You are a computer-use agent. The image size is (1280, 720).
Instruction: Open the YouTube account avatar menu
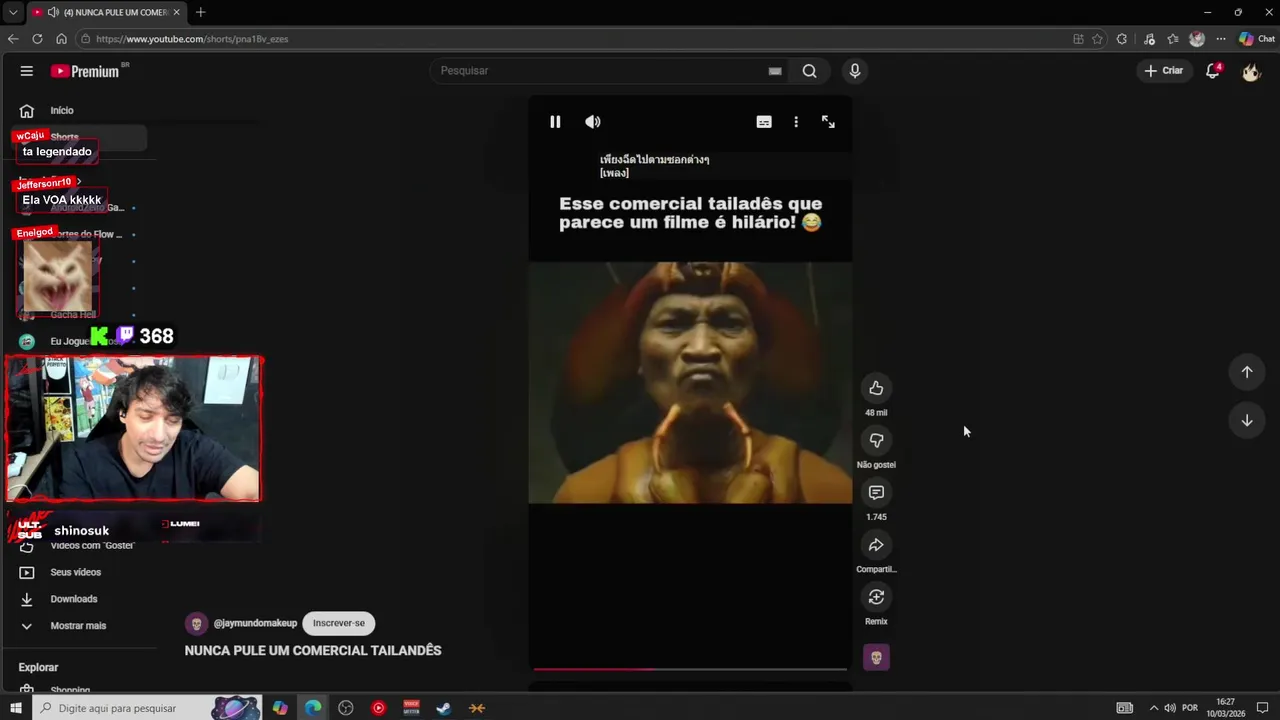pos(1251,72)
